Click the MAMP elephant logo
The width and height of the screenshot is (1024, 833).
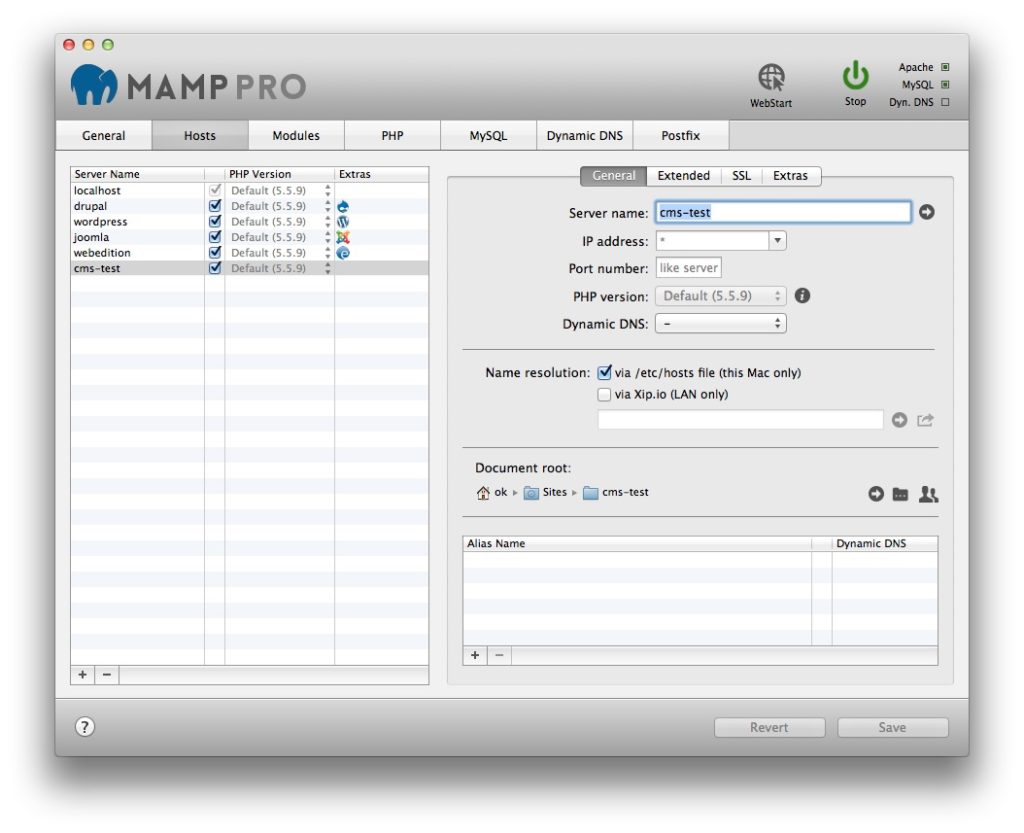(x=94, y=84)
